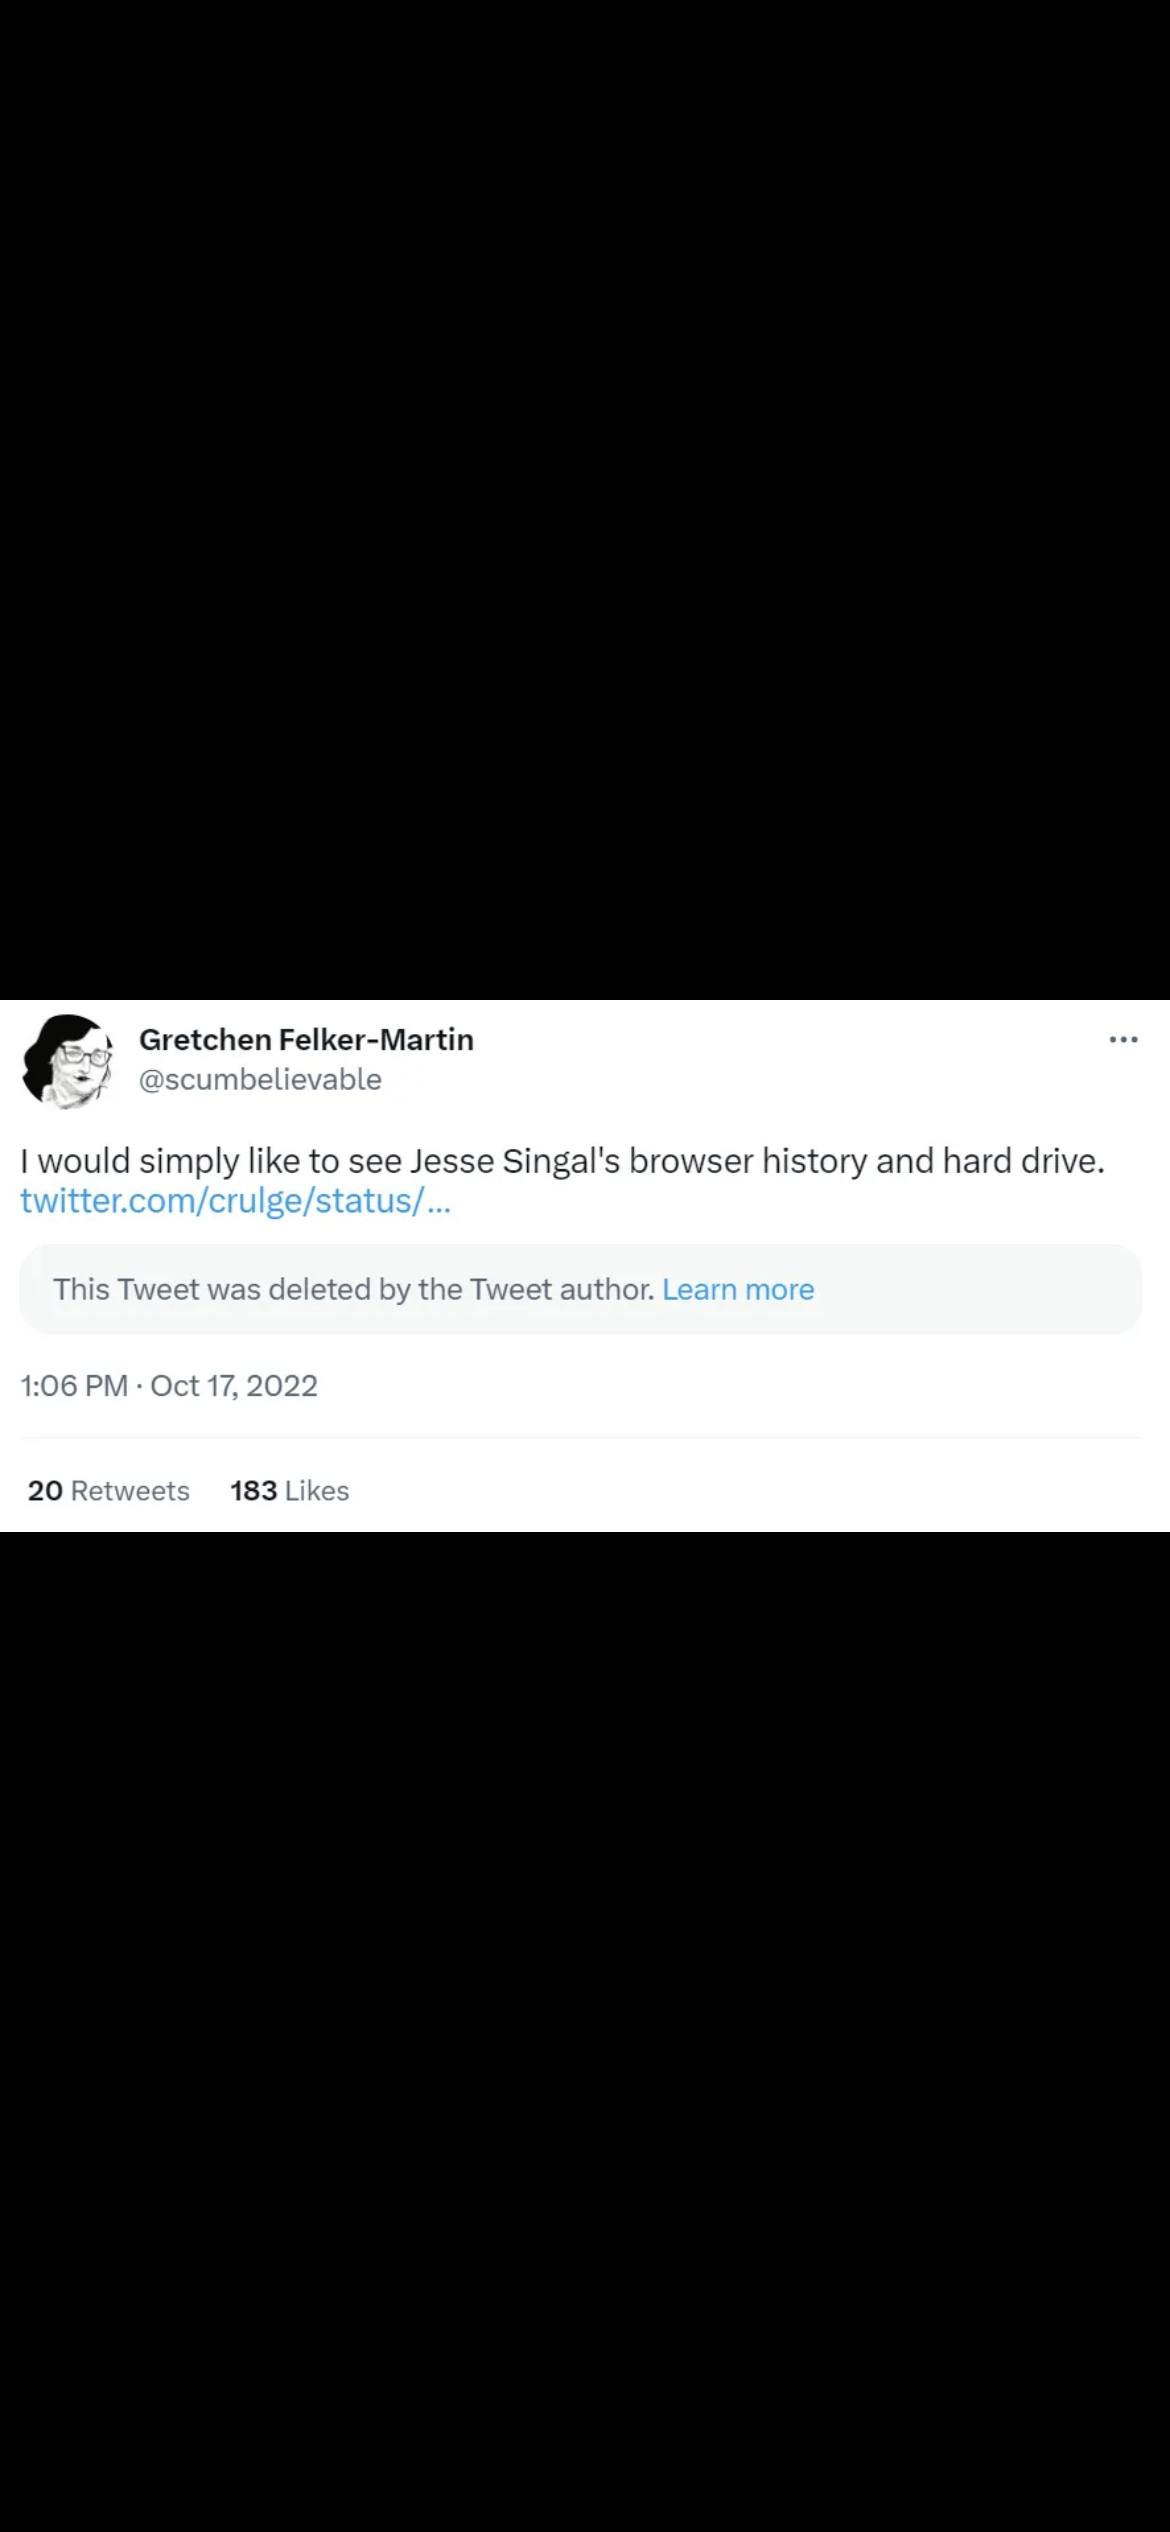
Task: Visit the @scumbelievable handle profile
Action: tap(260, 1080)
